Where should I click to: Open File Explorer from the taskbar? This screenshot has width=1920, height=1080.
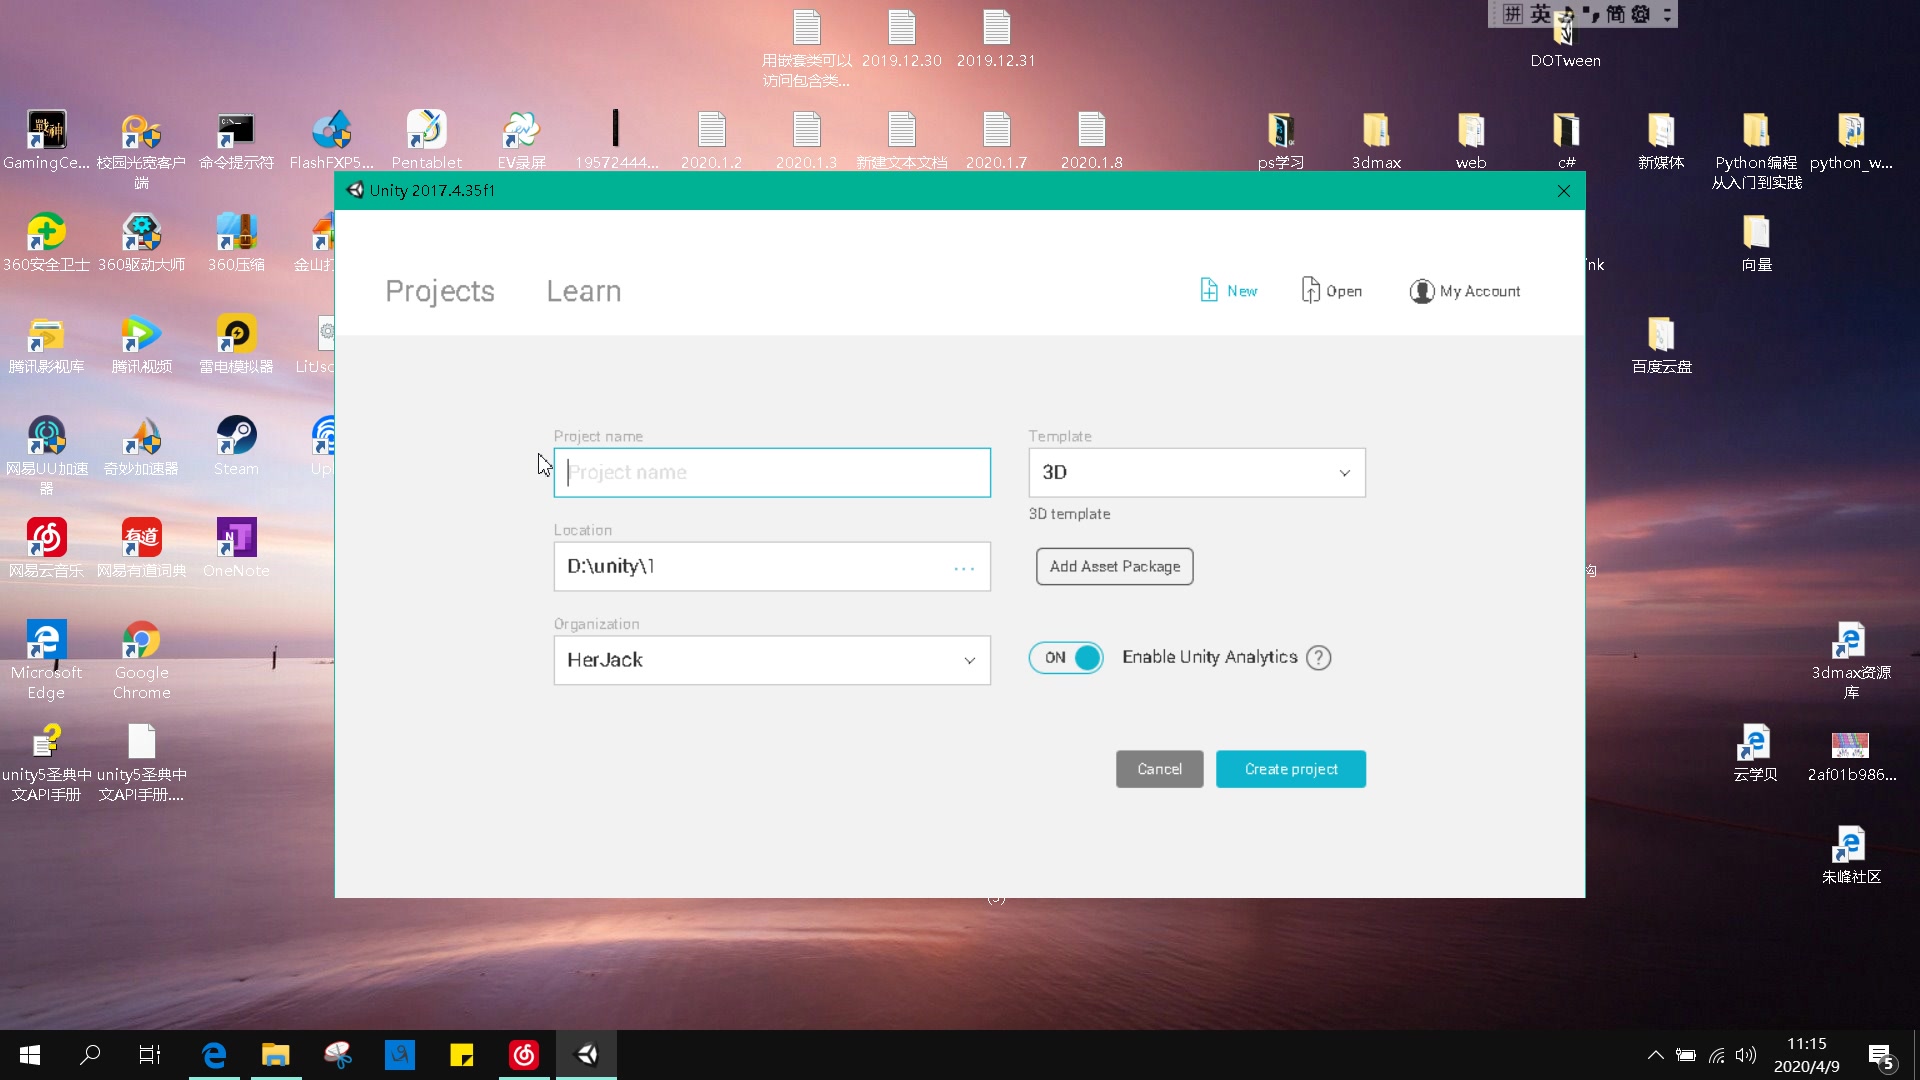[x=275, y=1054]
